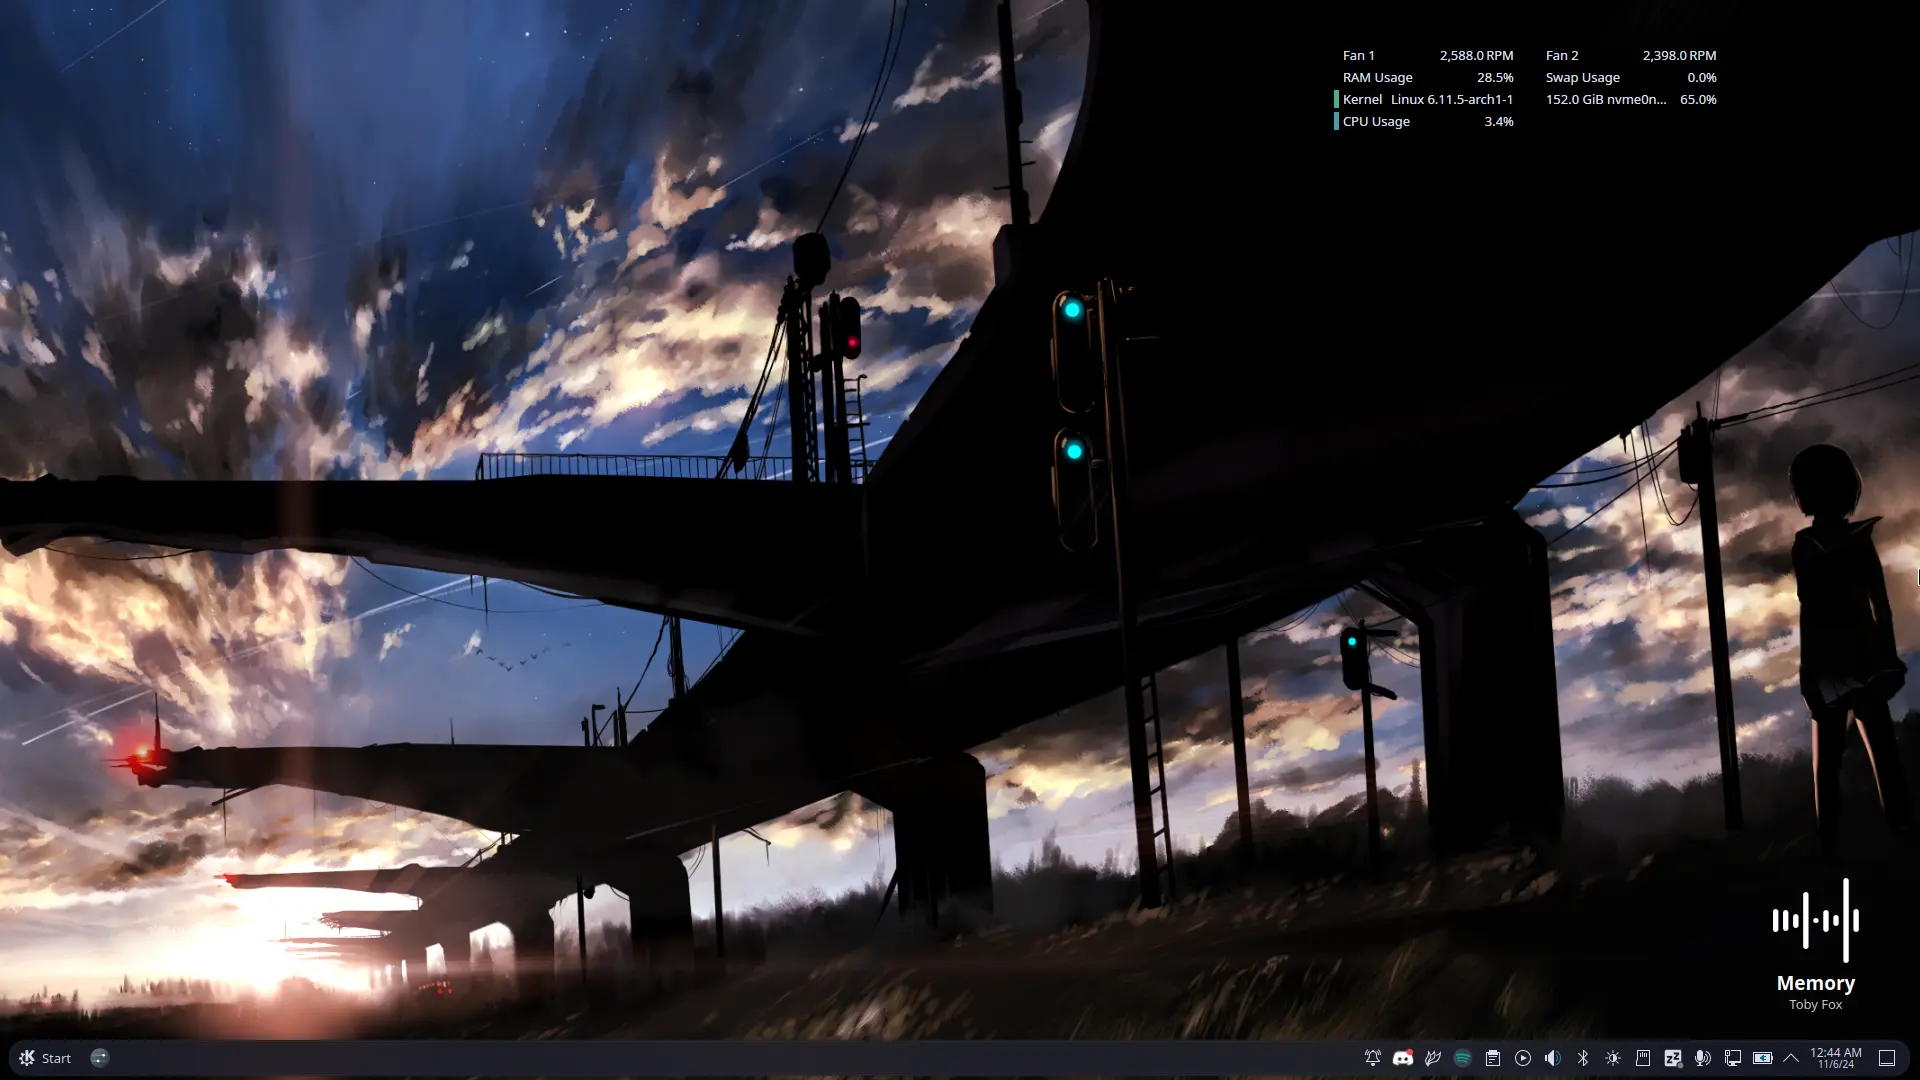
Task: Open the clock showing 12:44 AM
Action: pyautogui.click(x=1836, y=1058)
